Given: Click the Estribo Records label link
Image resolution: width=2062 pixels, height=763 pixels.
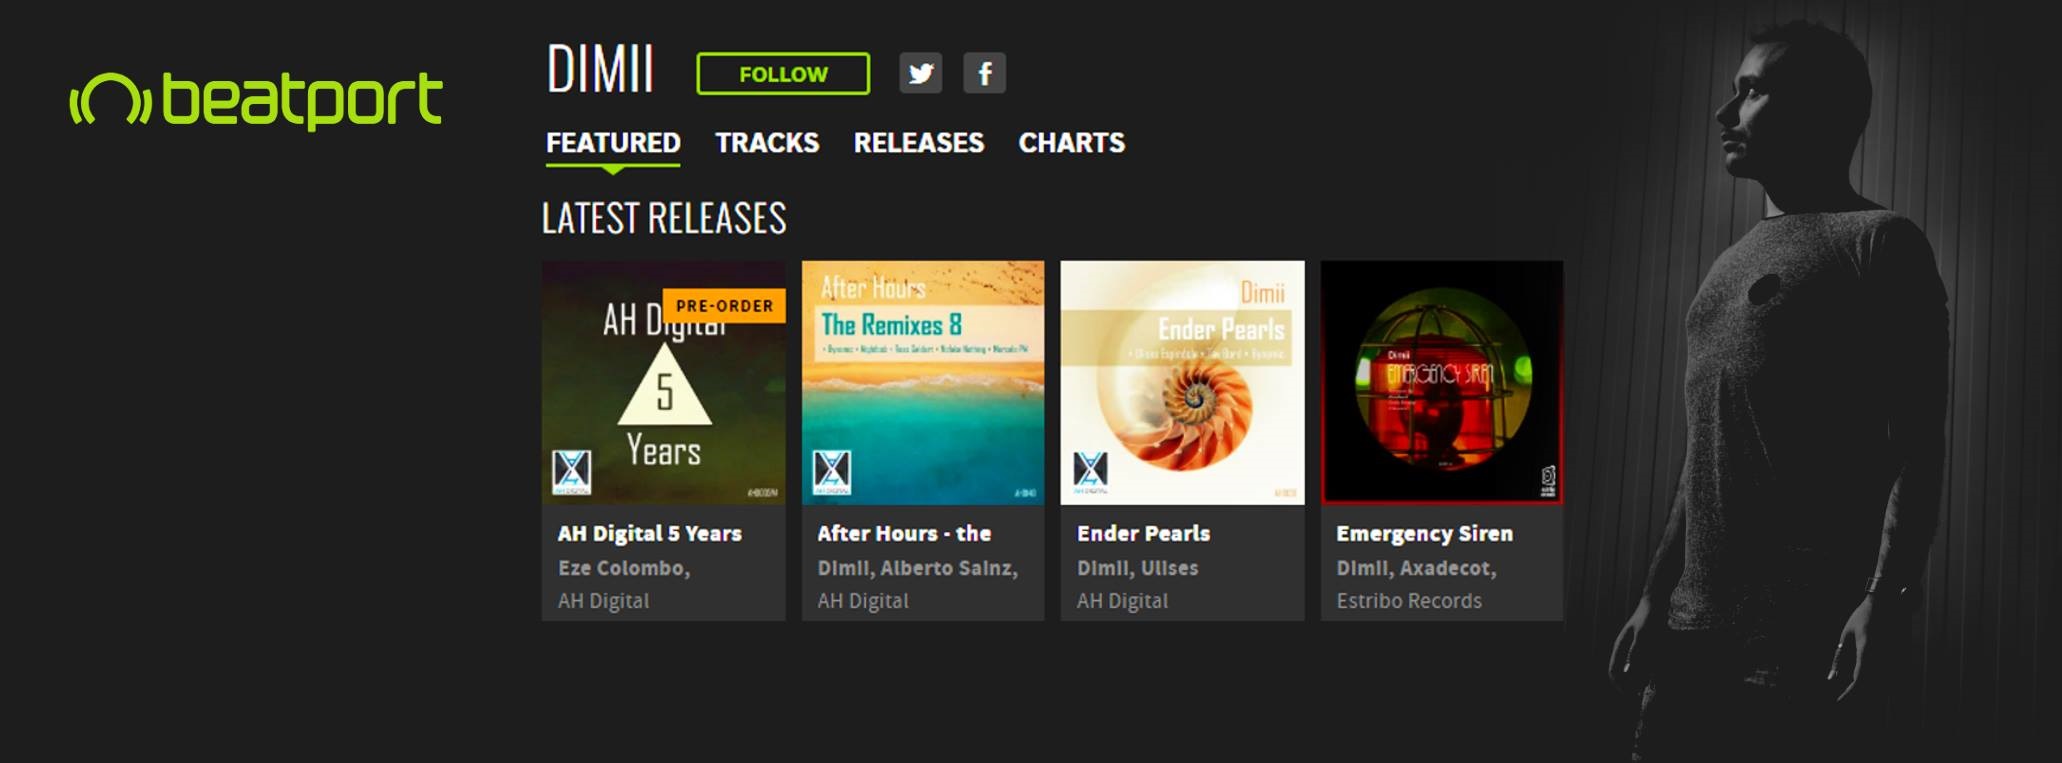Looking at the screenshot, I should click(1409, 601).
